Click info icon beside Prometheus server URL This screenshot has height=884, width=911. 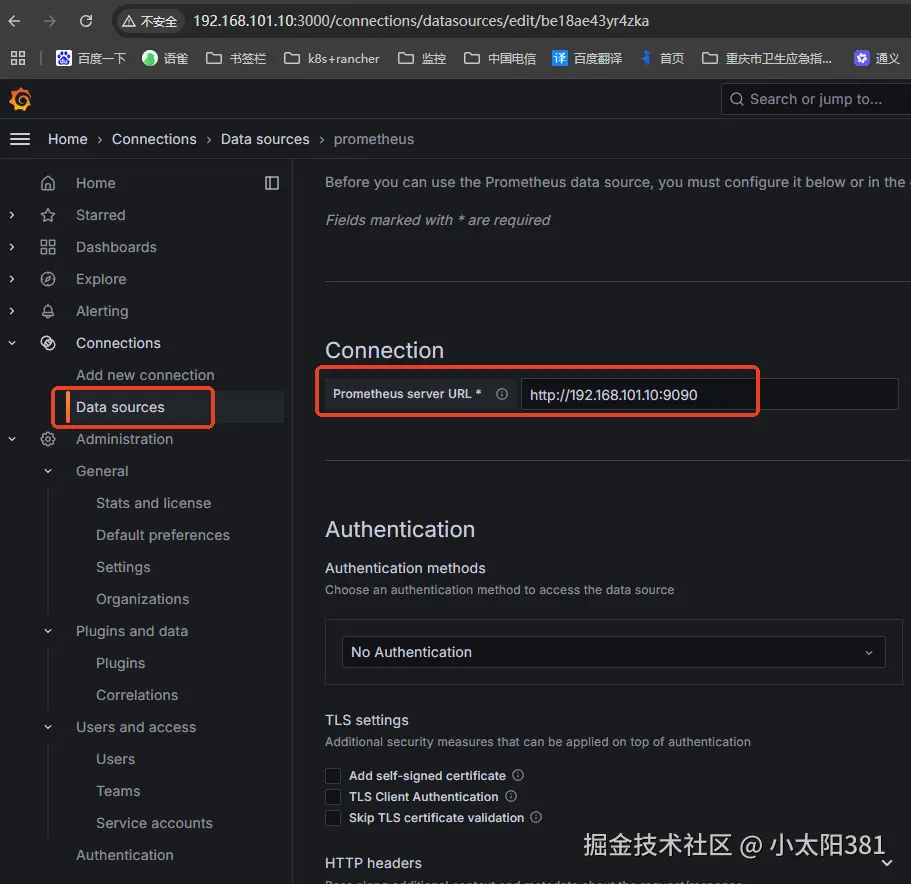click(502, 394)
